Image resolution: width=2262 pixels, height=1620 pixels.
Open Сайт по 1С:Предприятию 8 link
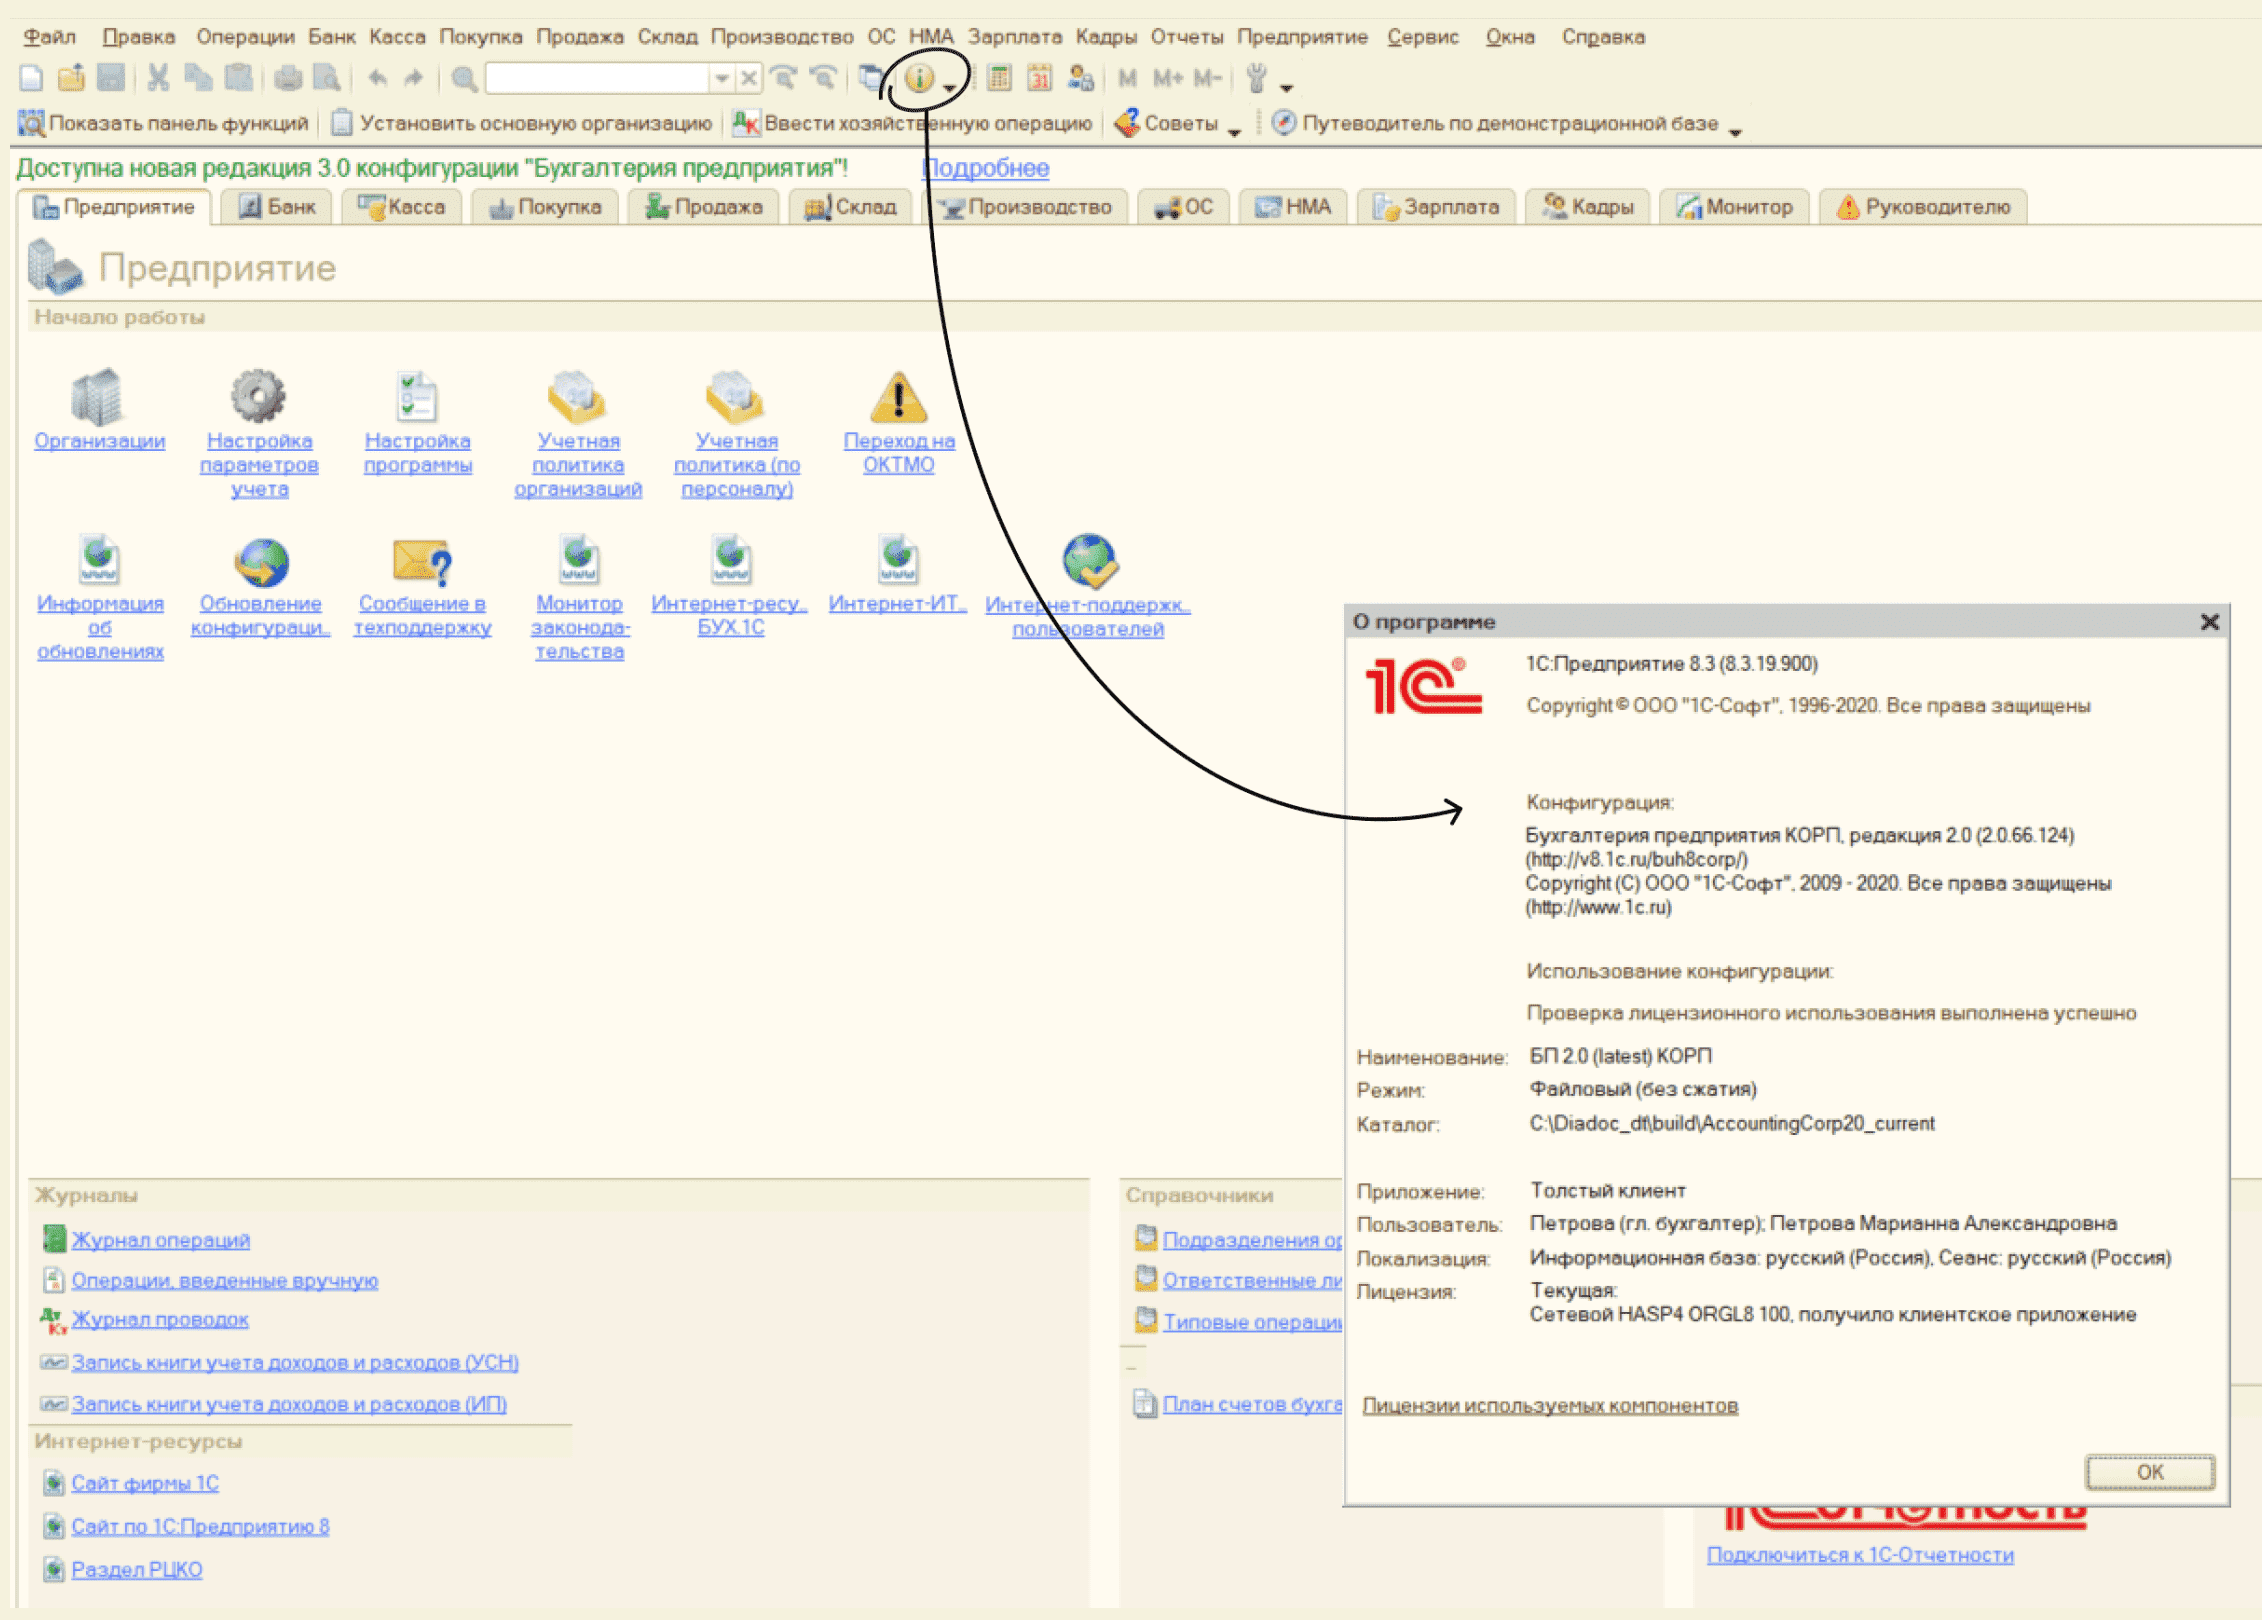(x=200, y=1526)
